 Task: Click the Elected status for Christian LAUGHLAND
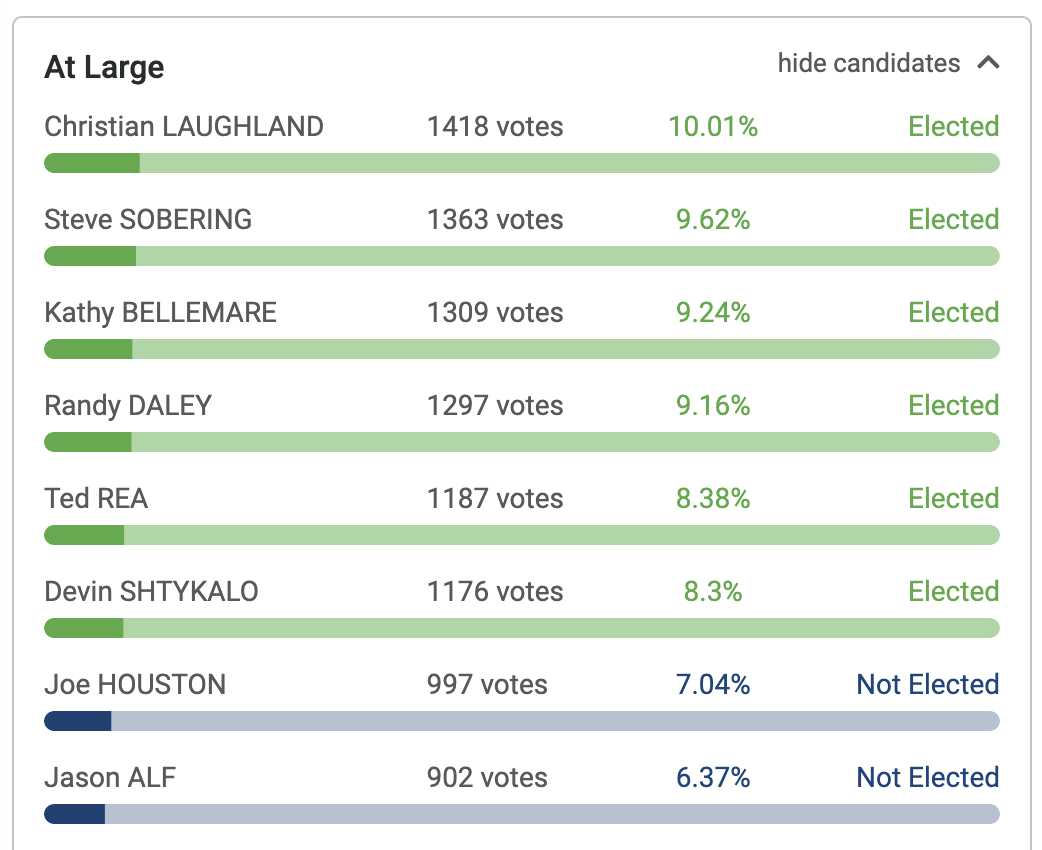tap(953, 127)
